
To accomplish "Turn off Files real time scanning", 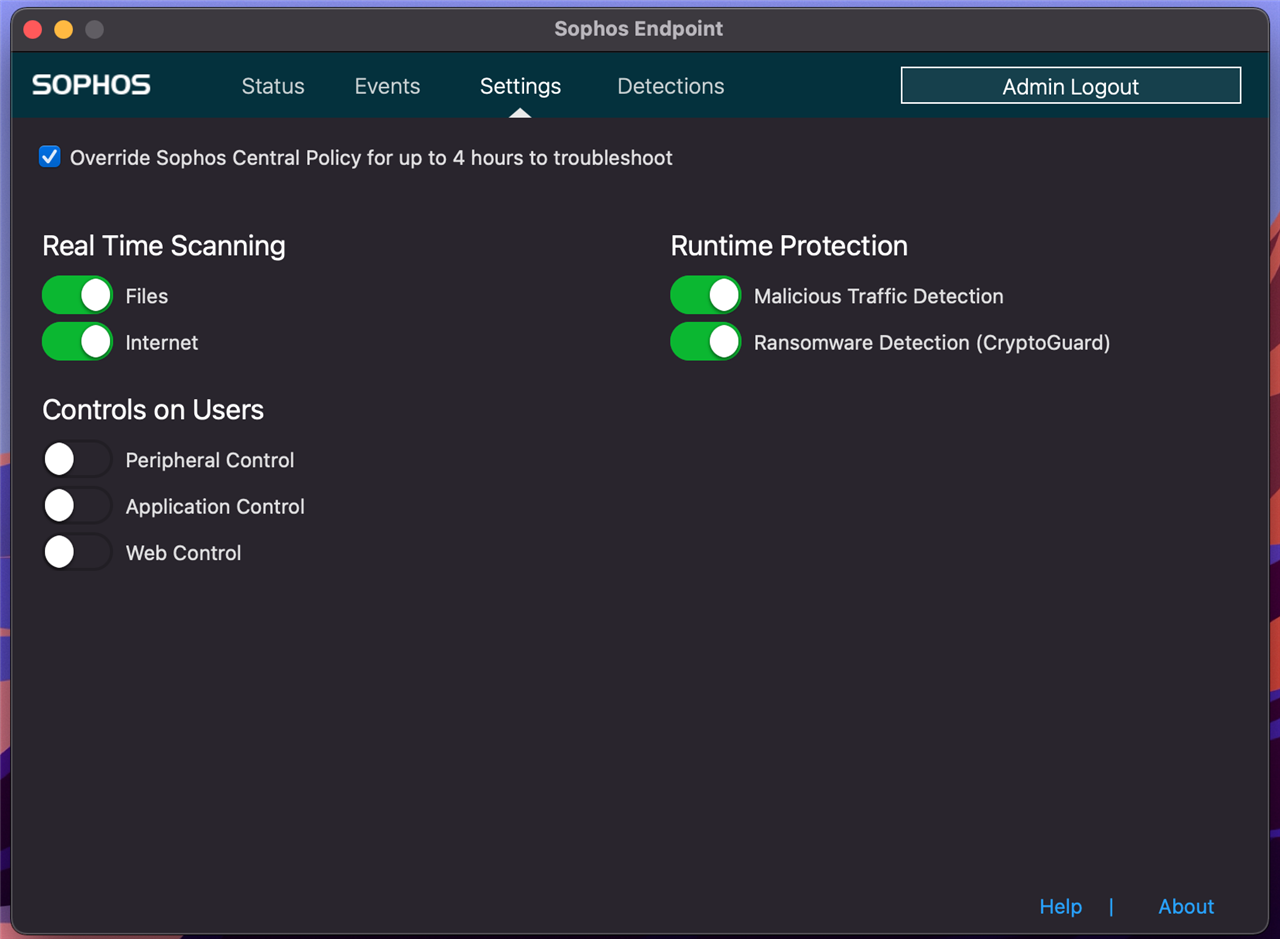I will [x=77, y=296].
